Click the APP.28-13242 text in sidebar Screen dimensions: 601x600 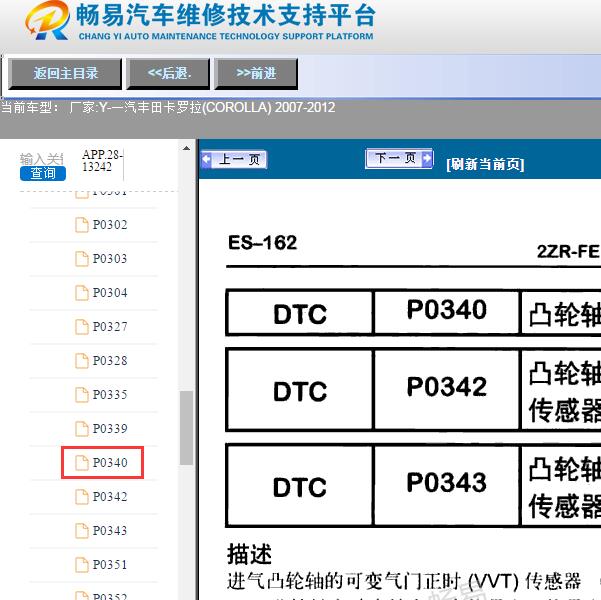tap(102, 161)
